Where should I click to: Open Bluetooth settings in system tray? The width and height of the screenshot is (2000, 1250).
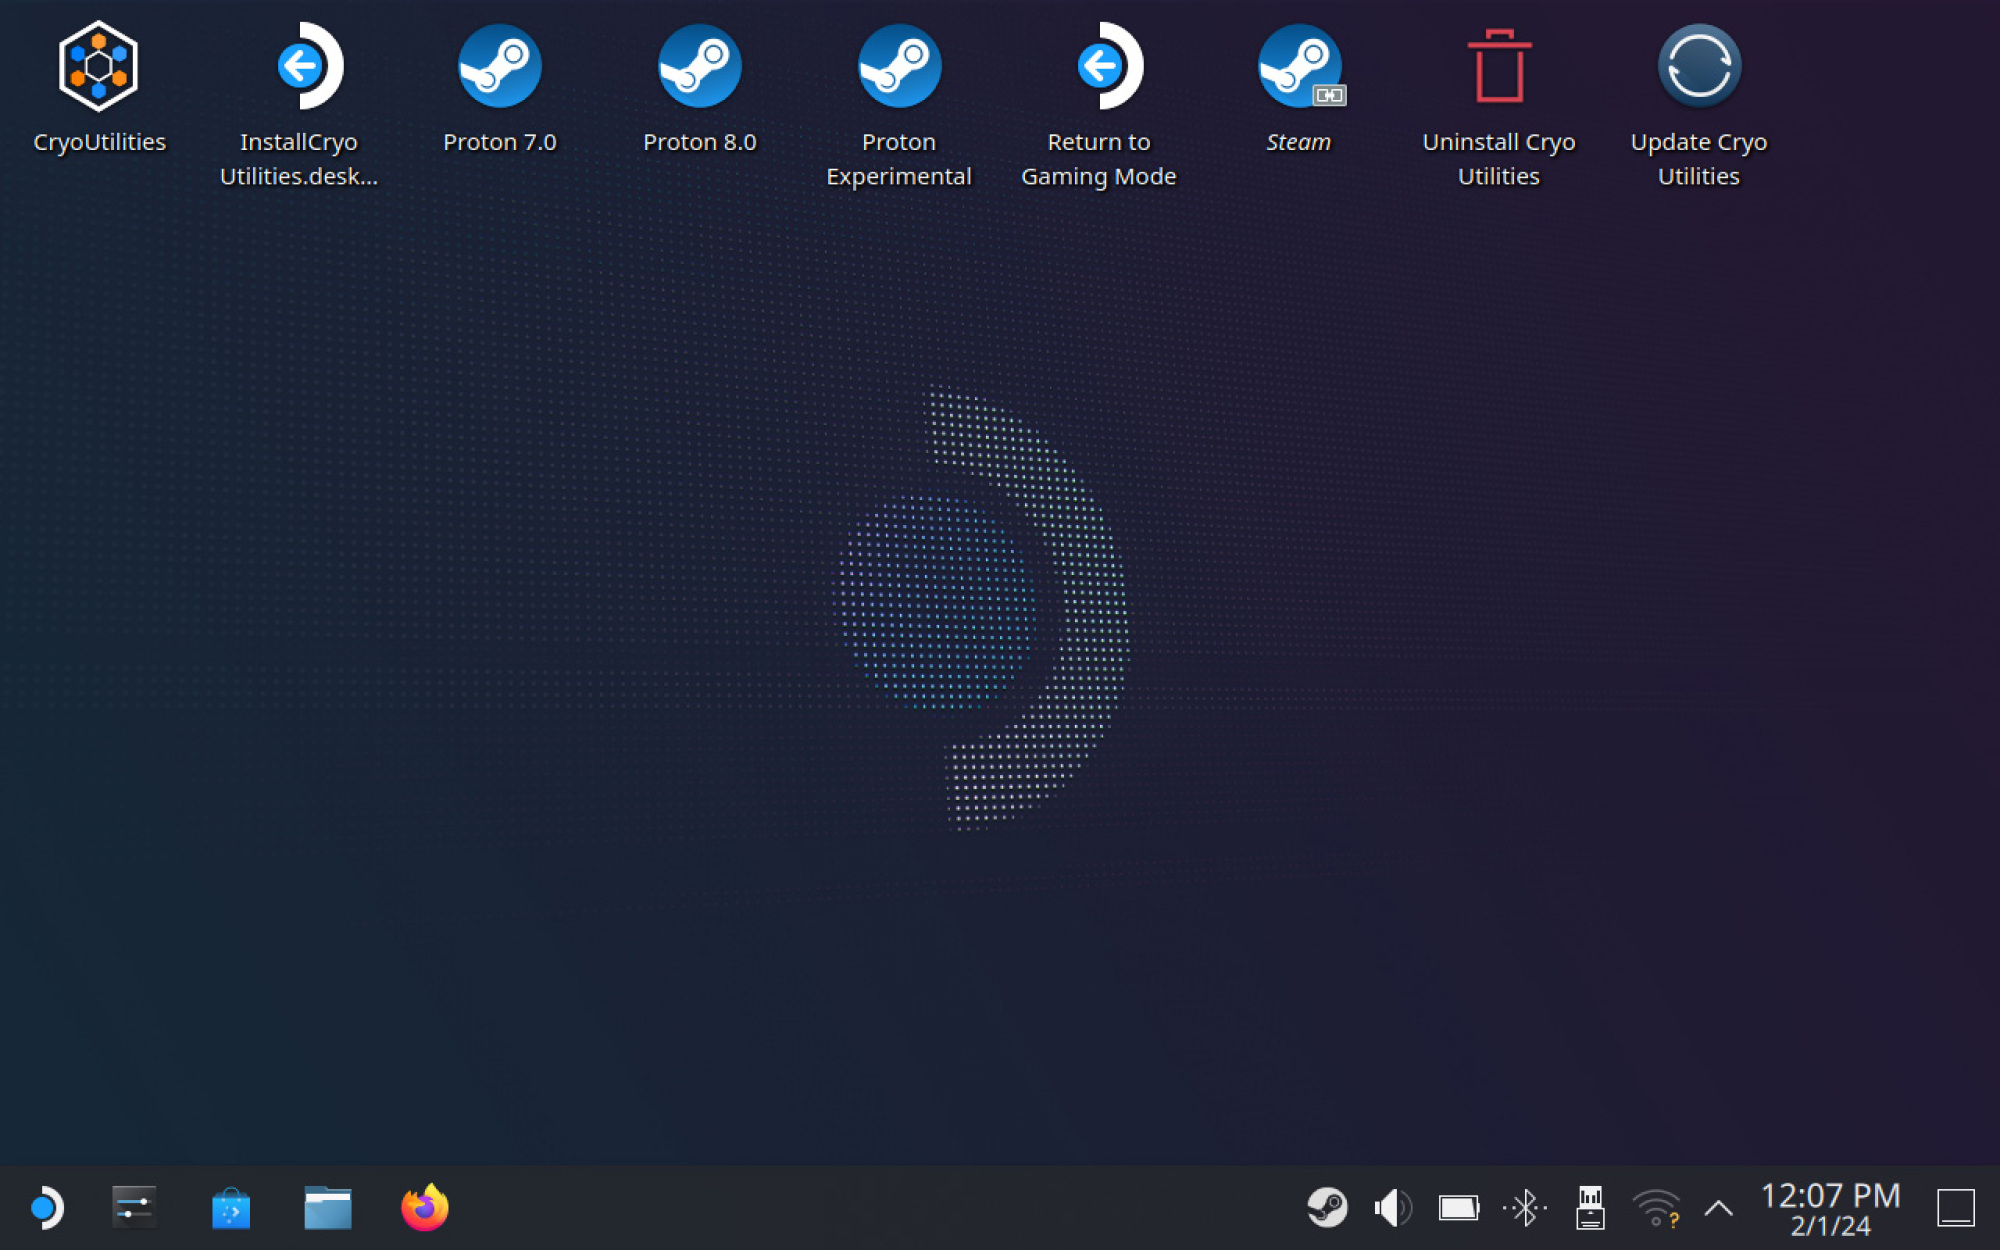coord(1525,1208)
